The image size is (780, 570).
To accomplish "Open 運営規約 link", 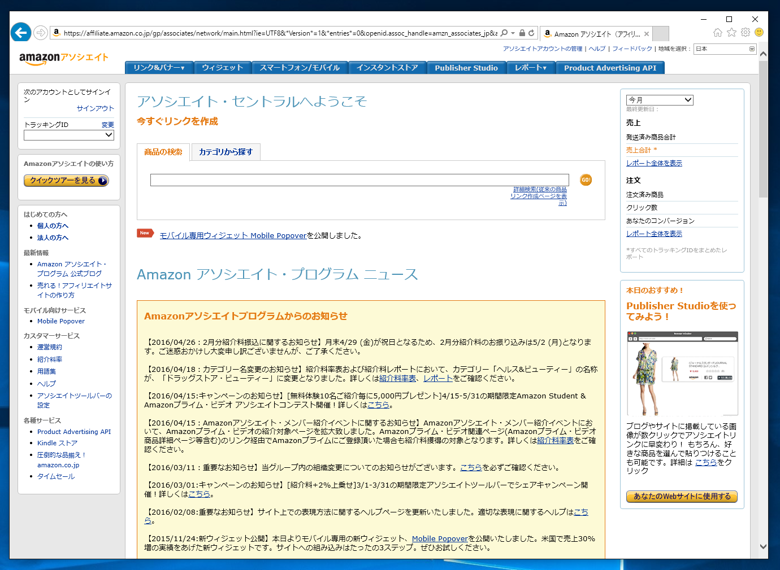I will [x=50, y=347].
